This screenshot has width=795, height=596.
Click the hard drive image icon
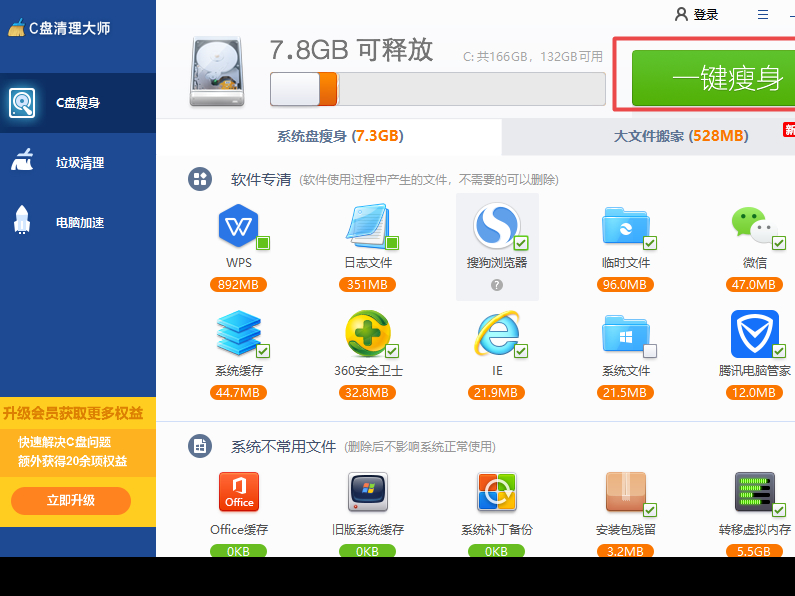point(217,71)
